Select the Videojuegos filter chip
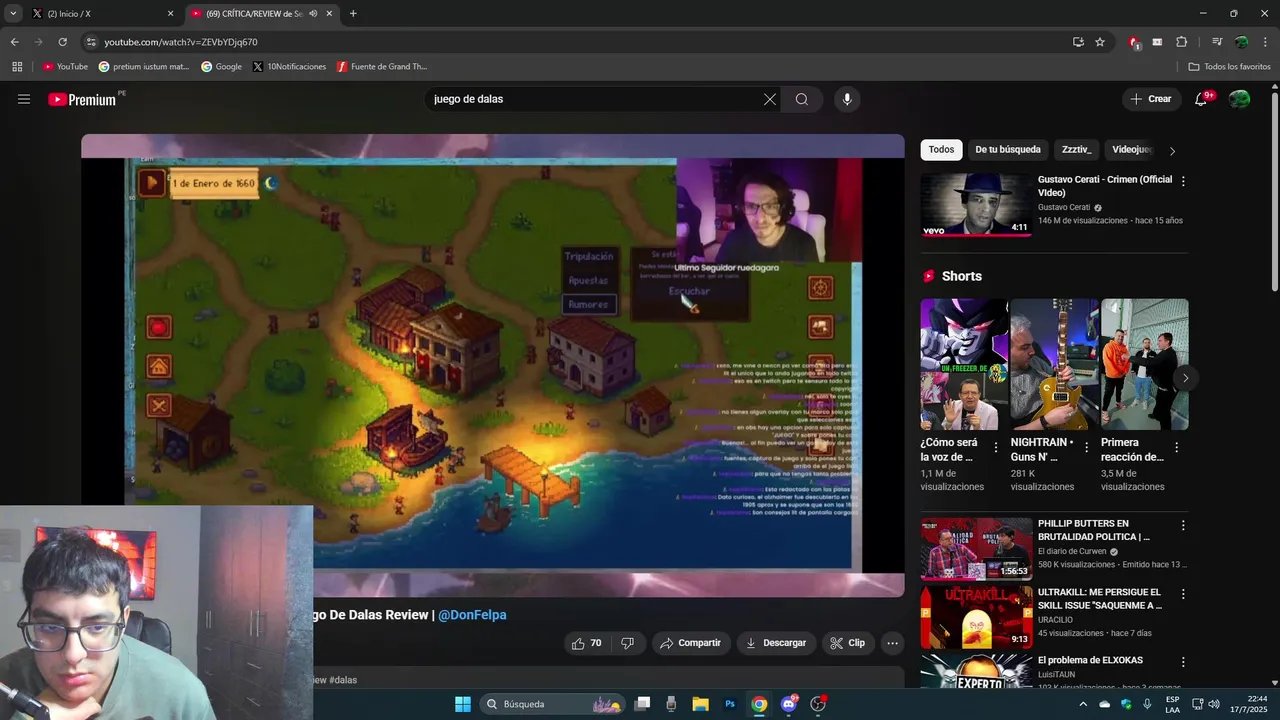 point(1132,150)
